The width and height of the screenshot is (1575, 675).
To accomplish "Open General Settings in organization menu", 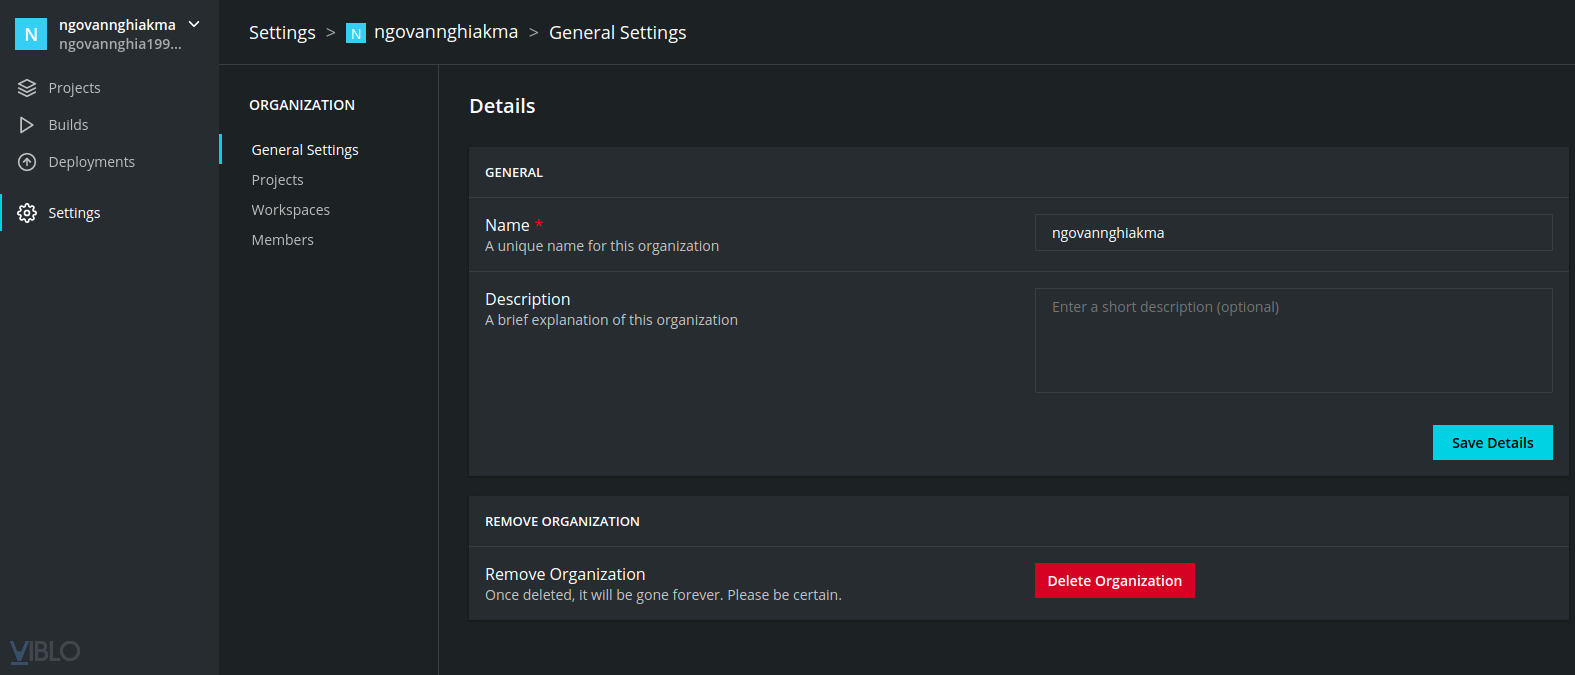I will pos(305,150).
